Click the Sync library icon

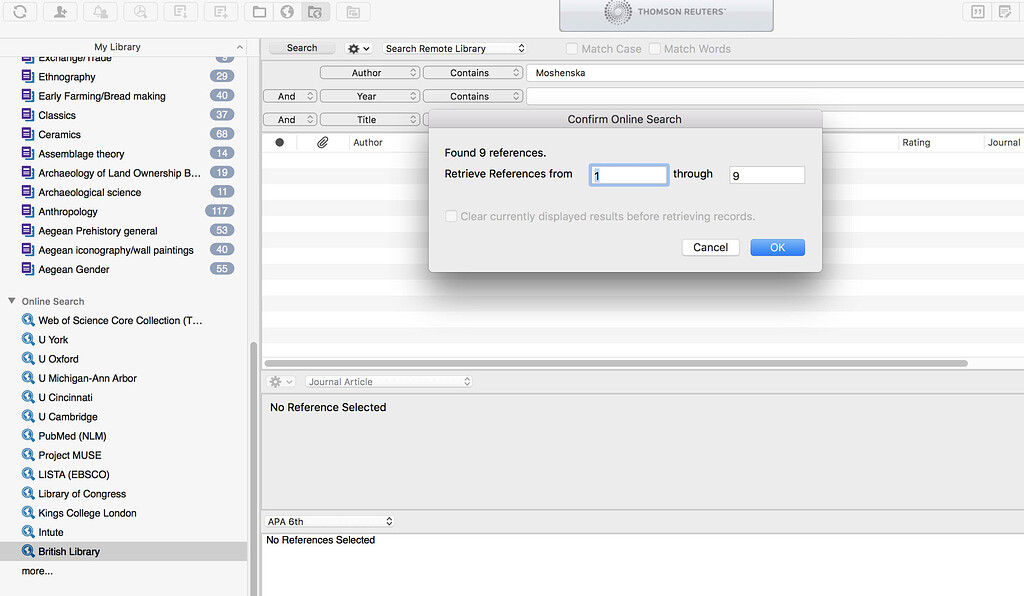click(x=19, y=11)
